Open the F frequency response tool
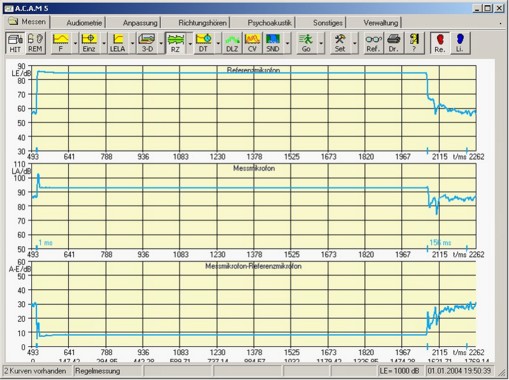The width and height of the screenshot is (509, 380). tap(61, 43)
